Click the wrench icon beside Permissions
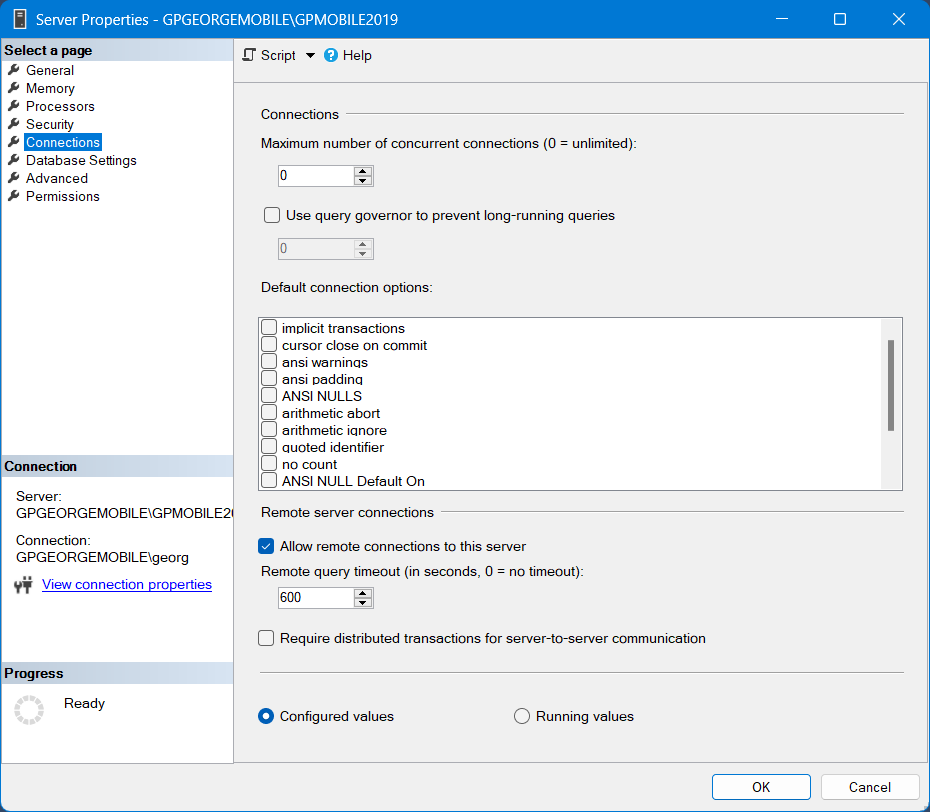Viewport: 930px width, 812px height. 14,196
